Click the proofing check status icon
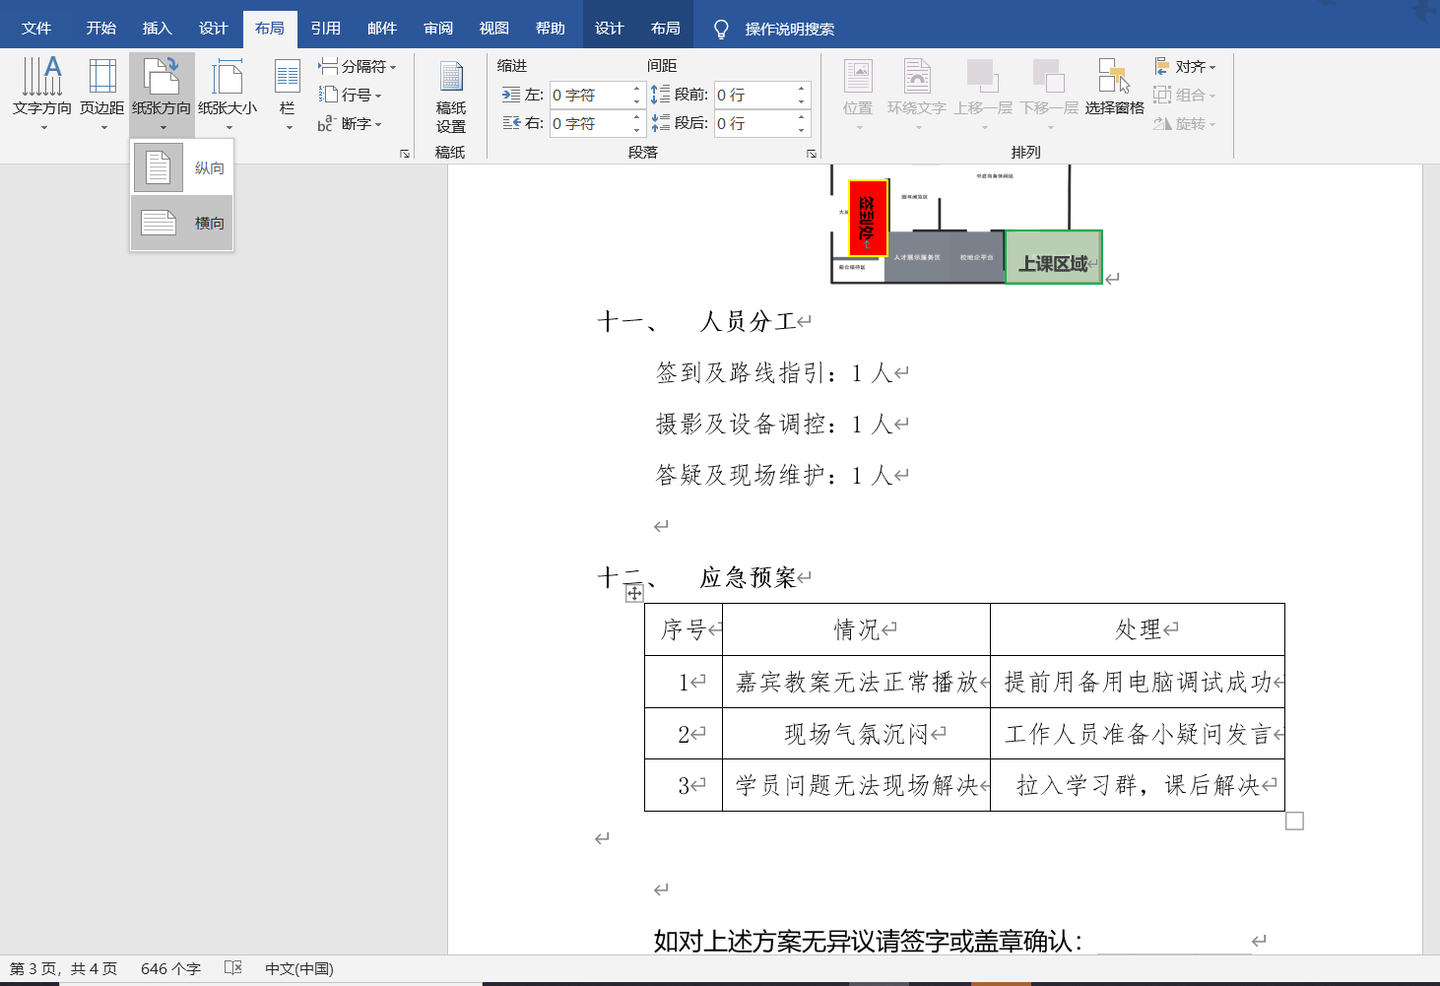1440x986 pixels. [233, 968]
